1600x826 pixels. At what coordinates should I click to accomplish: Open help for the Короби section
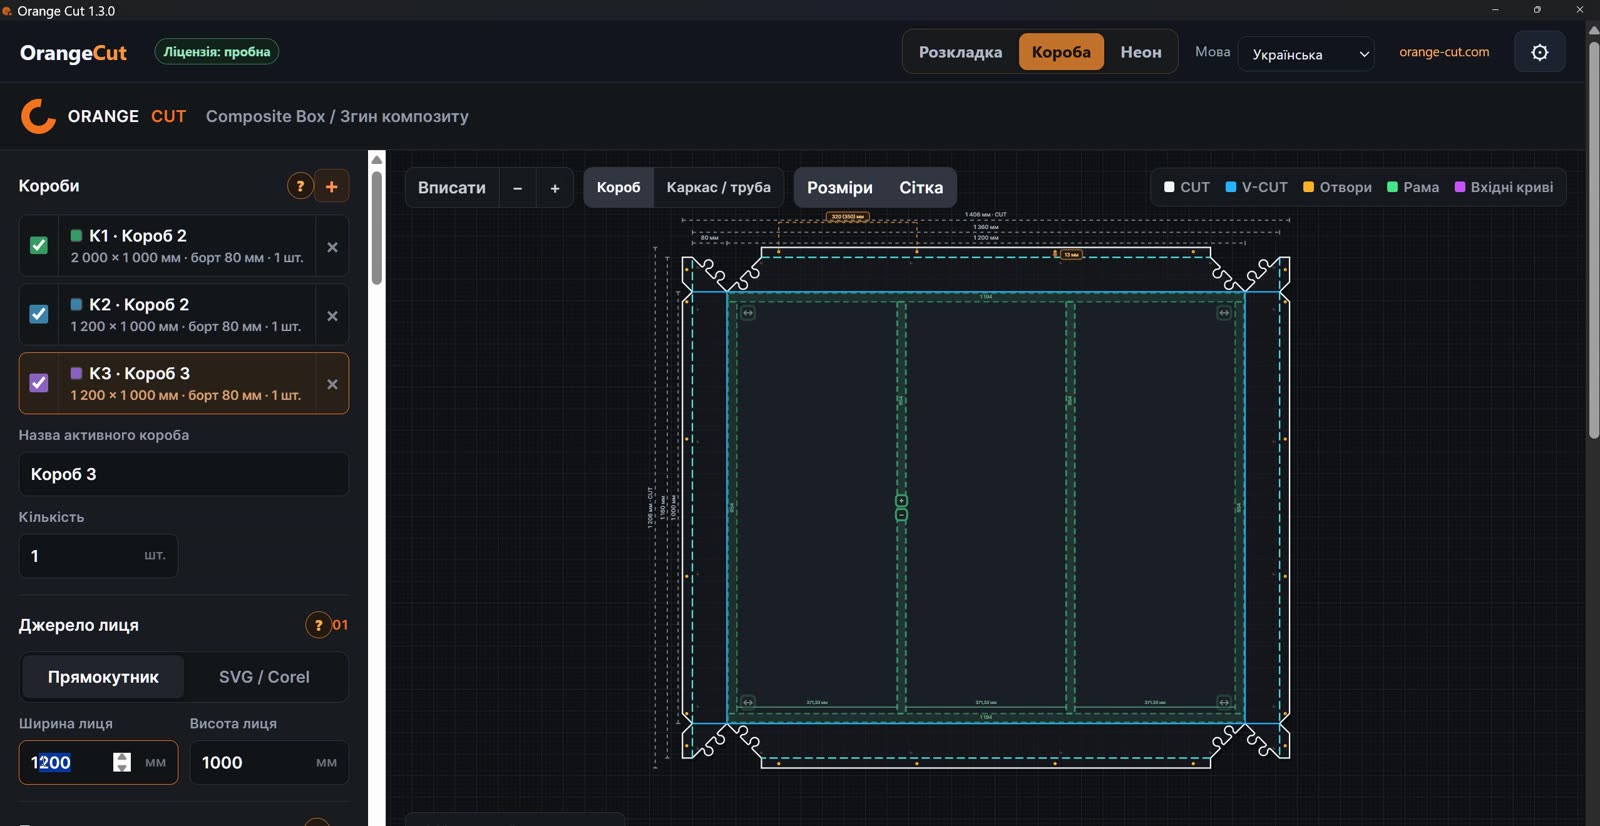300,186
